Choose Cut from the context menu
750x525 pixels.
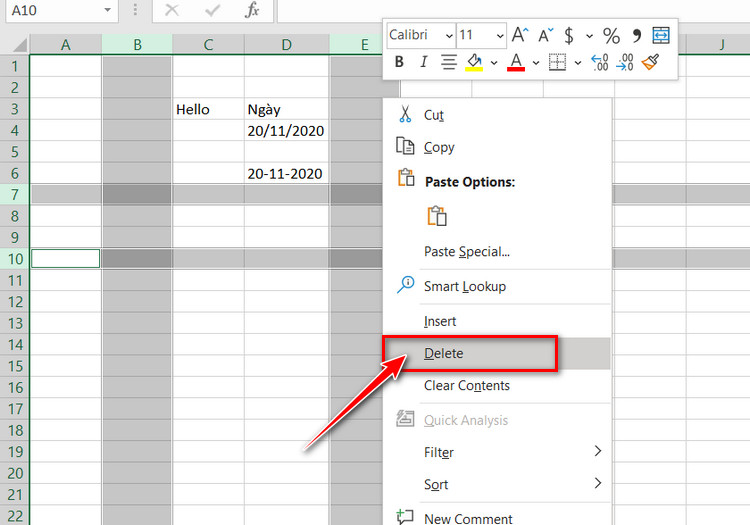pos(497,115)
